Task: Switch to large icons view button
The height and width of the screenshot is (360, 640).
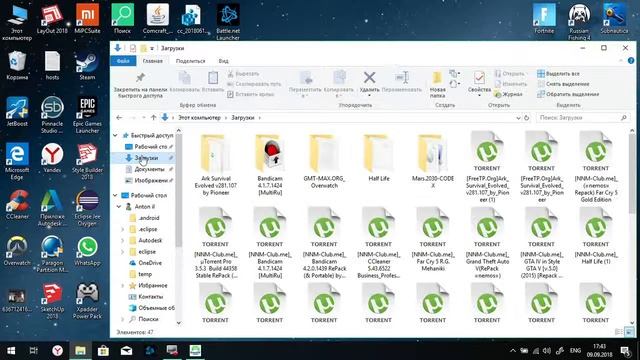Action: [629, 332]
